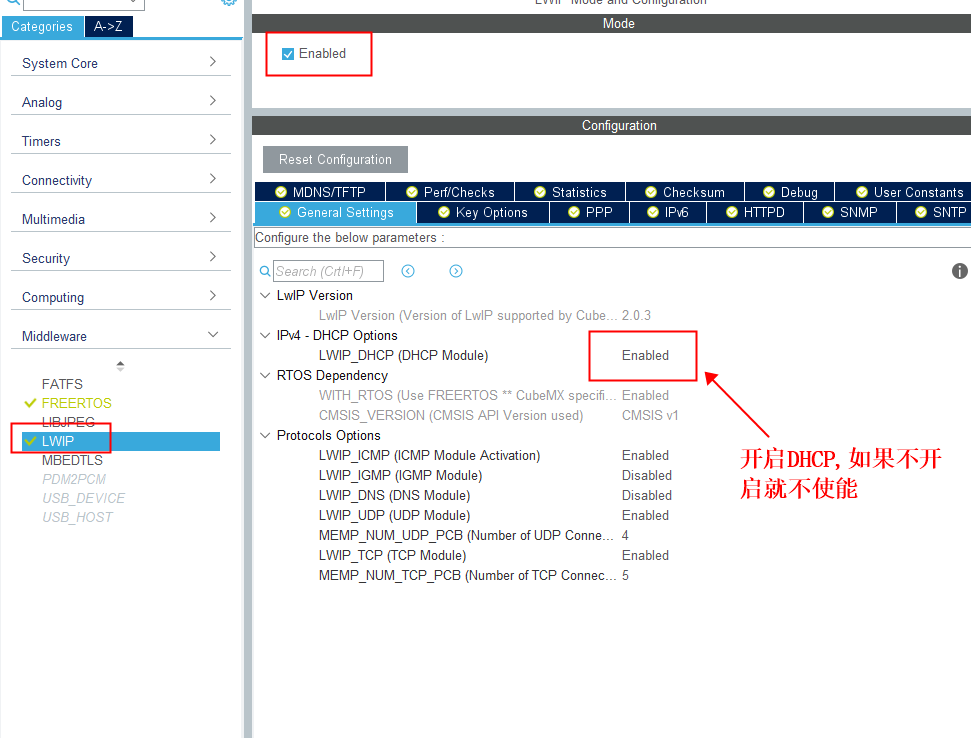Click the scroll arrow above the Middleware list
This screenshot has height=738, width=971.
(120, 362)
